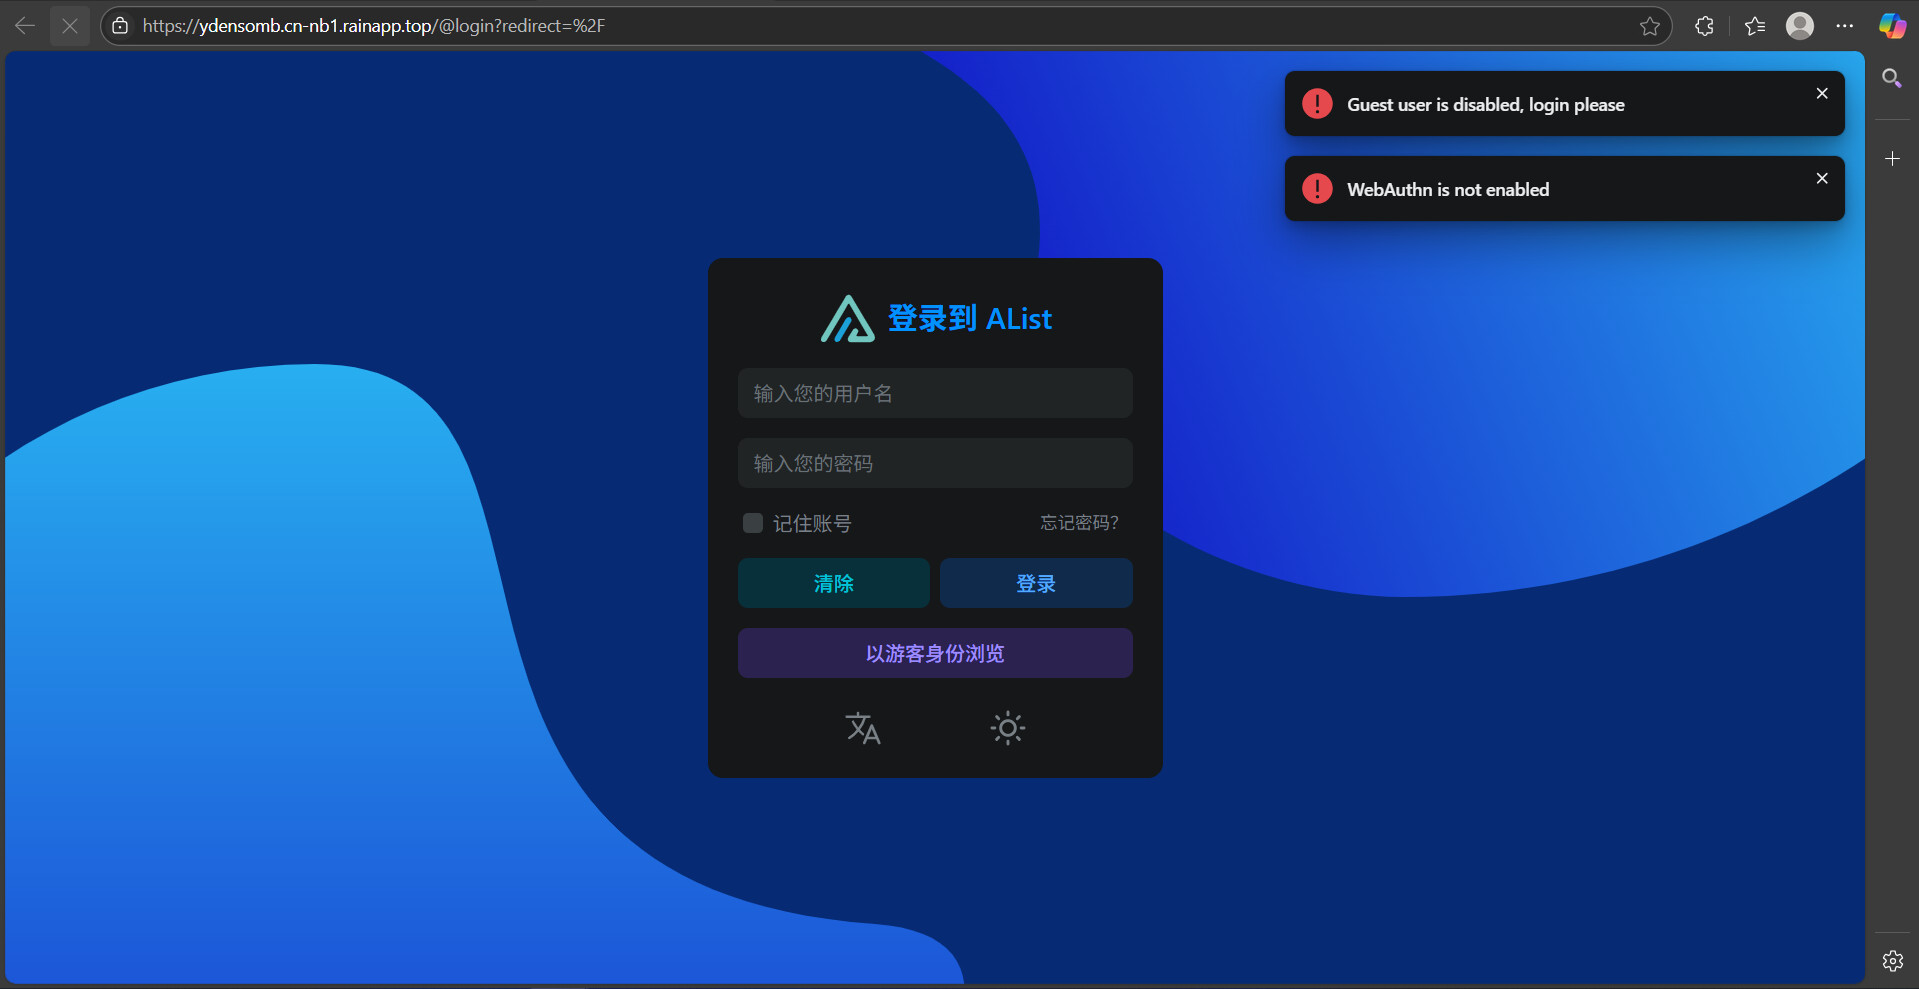The width and height of the screenshot is (1919, 989).
Task: Open the browser profile avatar
Action: coord(1800,26)
